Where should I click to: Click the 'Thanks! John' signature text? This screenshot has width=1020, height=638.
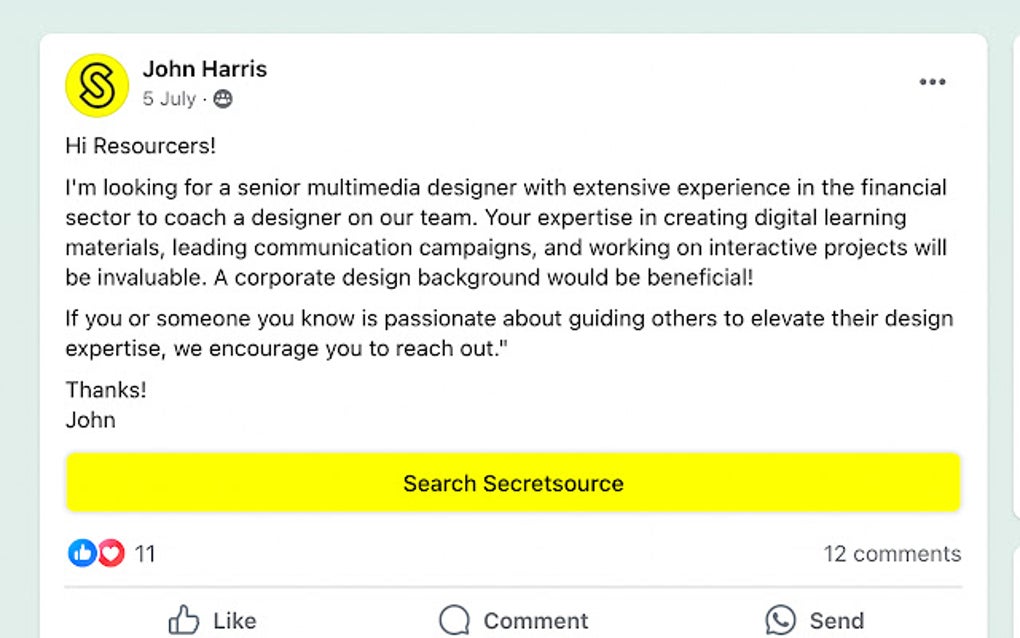(106, 404)
